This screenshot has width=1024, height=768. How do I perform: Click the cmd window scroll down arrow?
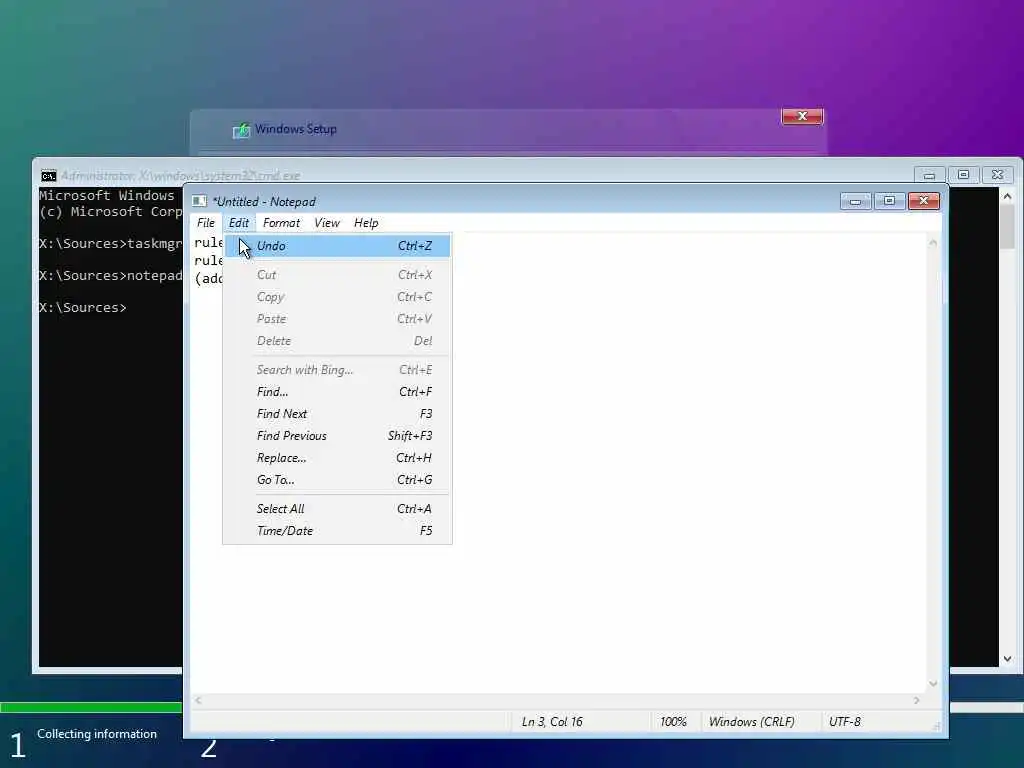pos(1007,659)
